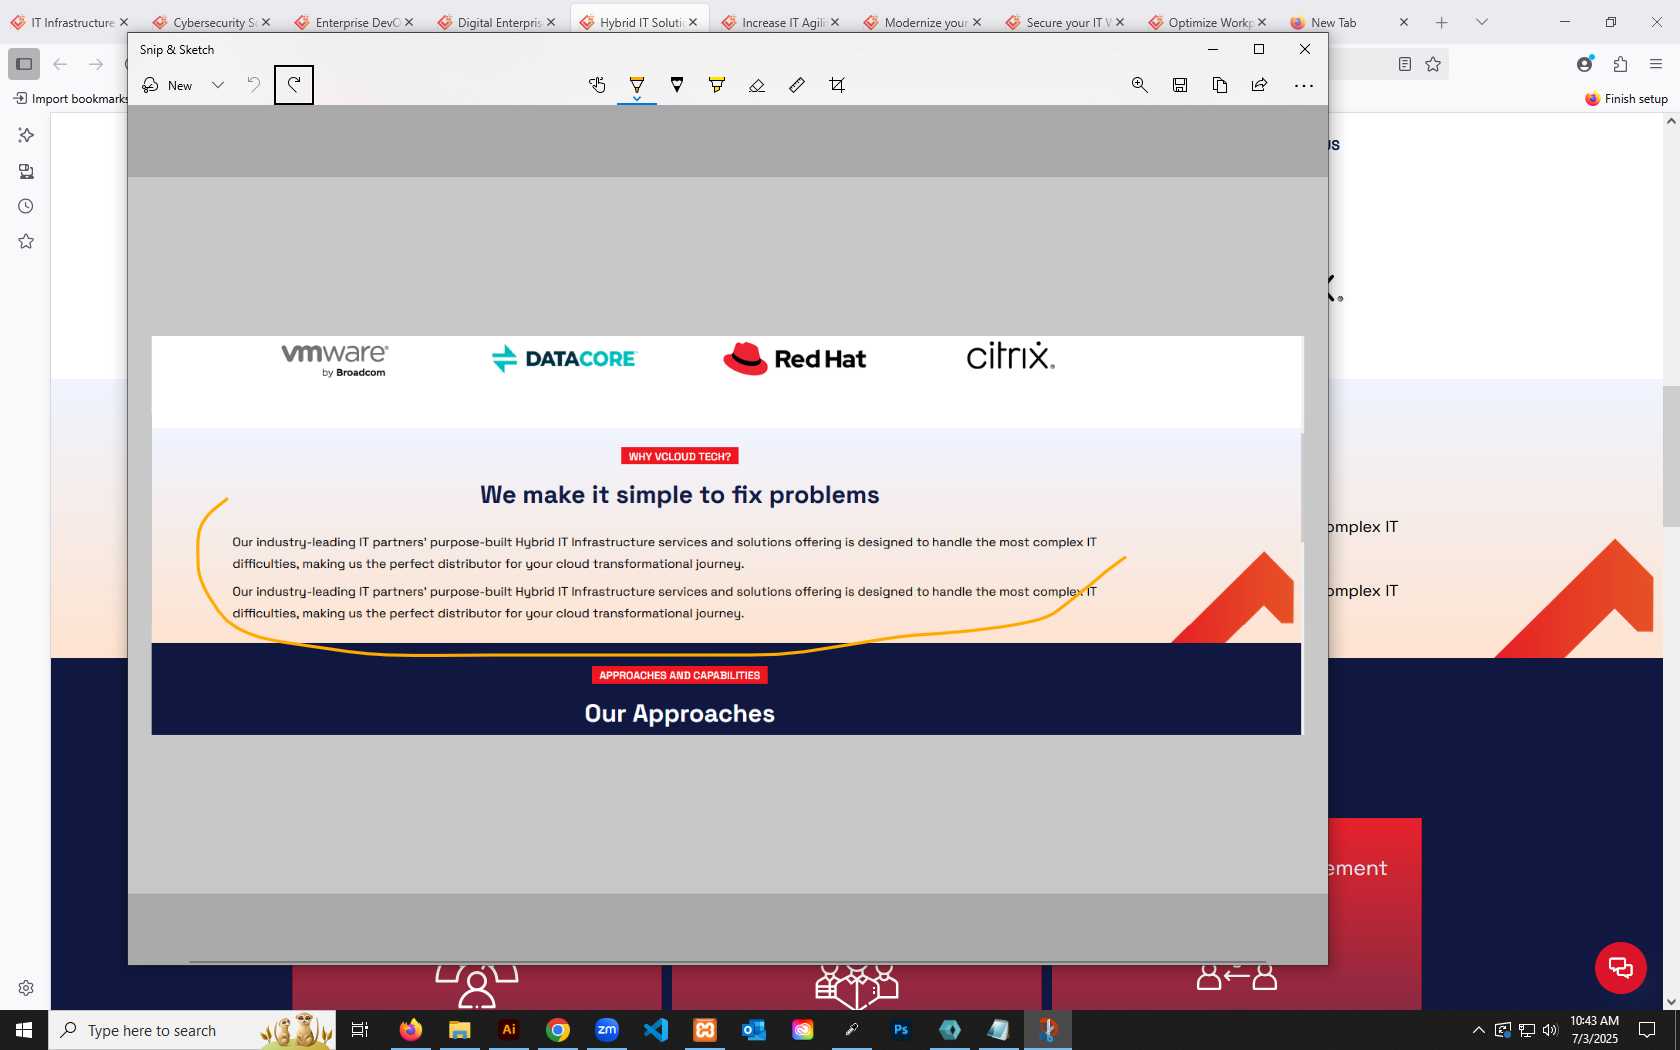Open the Ruler tool
The image size is (1680, 1050).
click(797, 85)
